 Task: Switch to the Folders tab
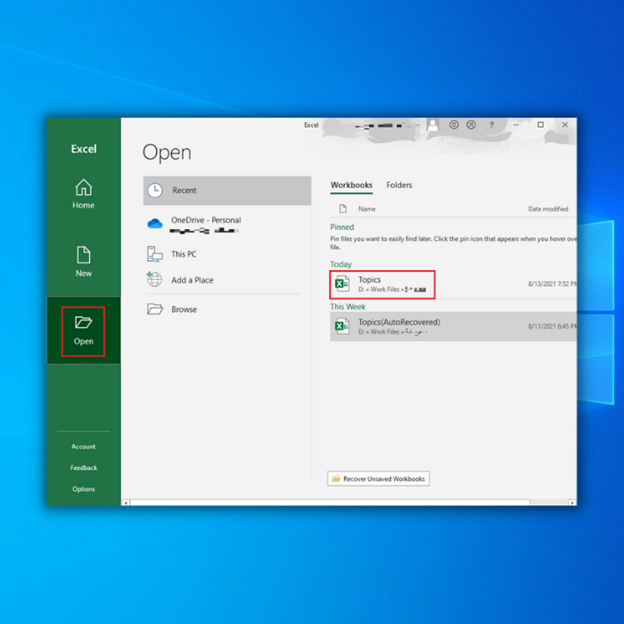(399, 185)
